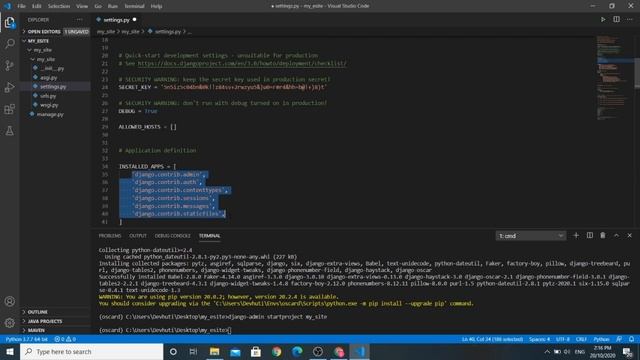Open Google Chrome from taskbar
The image size is (640, 360).
[276, 351]
